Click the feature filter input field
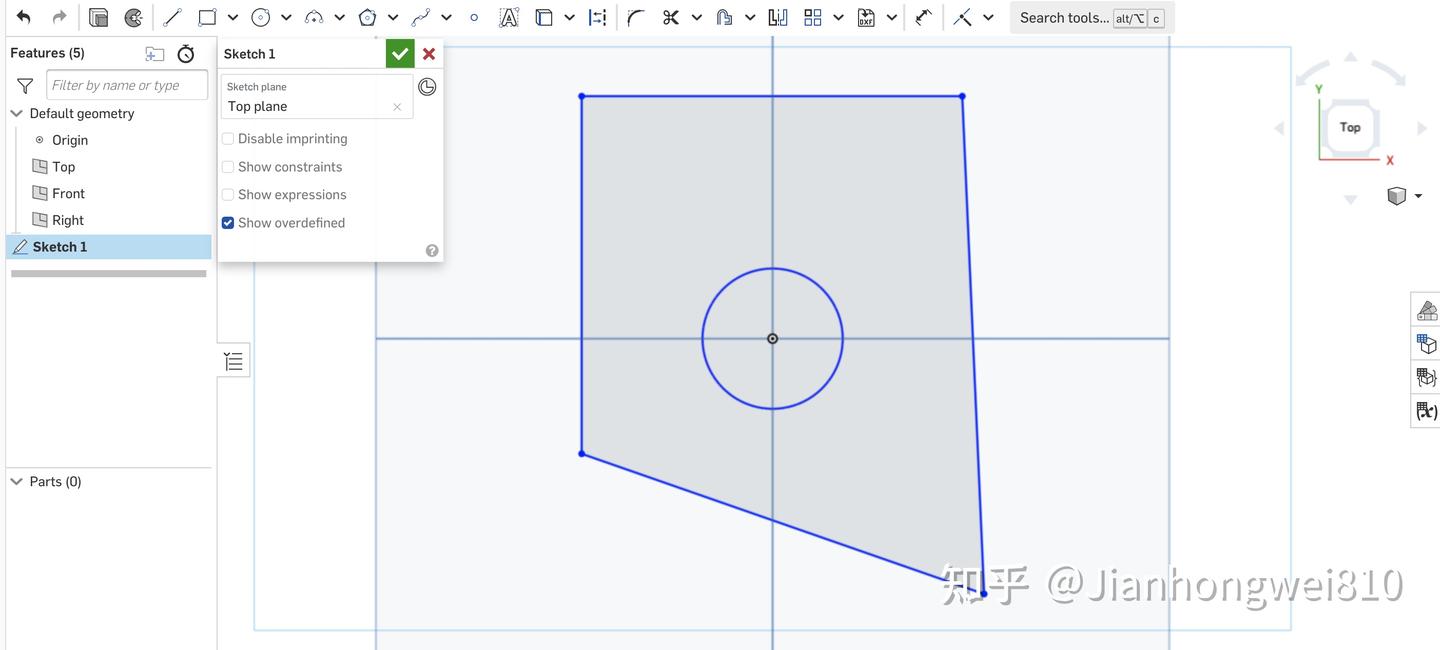 pos(126,85)
